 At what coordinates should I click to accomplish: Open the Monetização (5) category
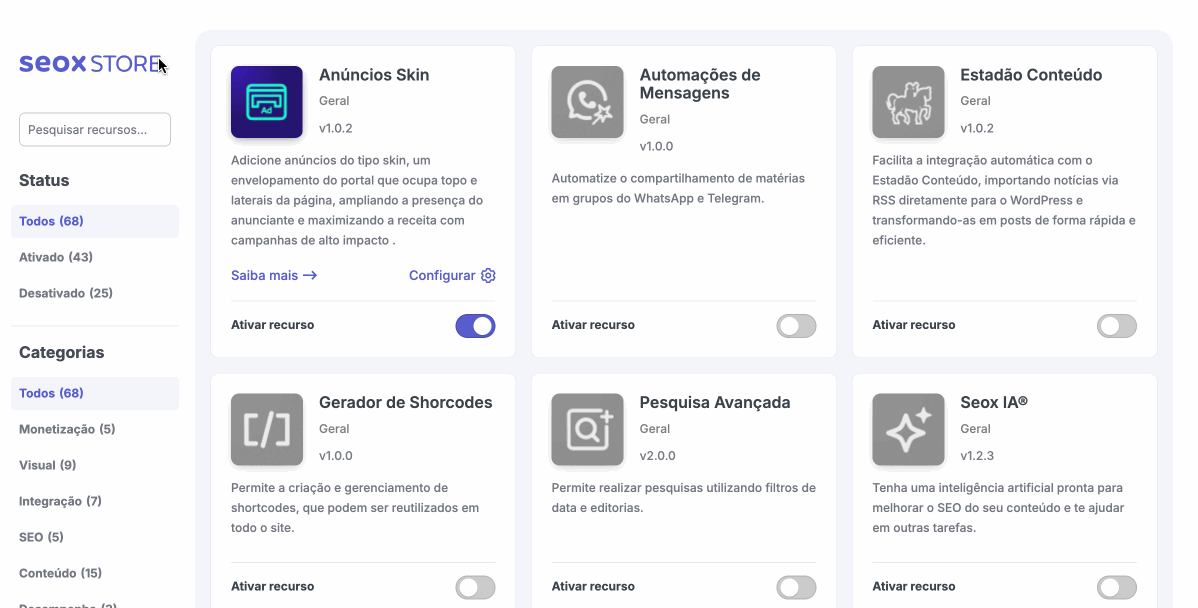(67, 429)
